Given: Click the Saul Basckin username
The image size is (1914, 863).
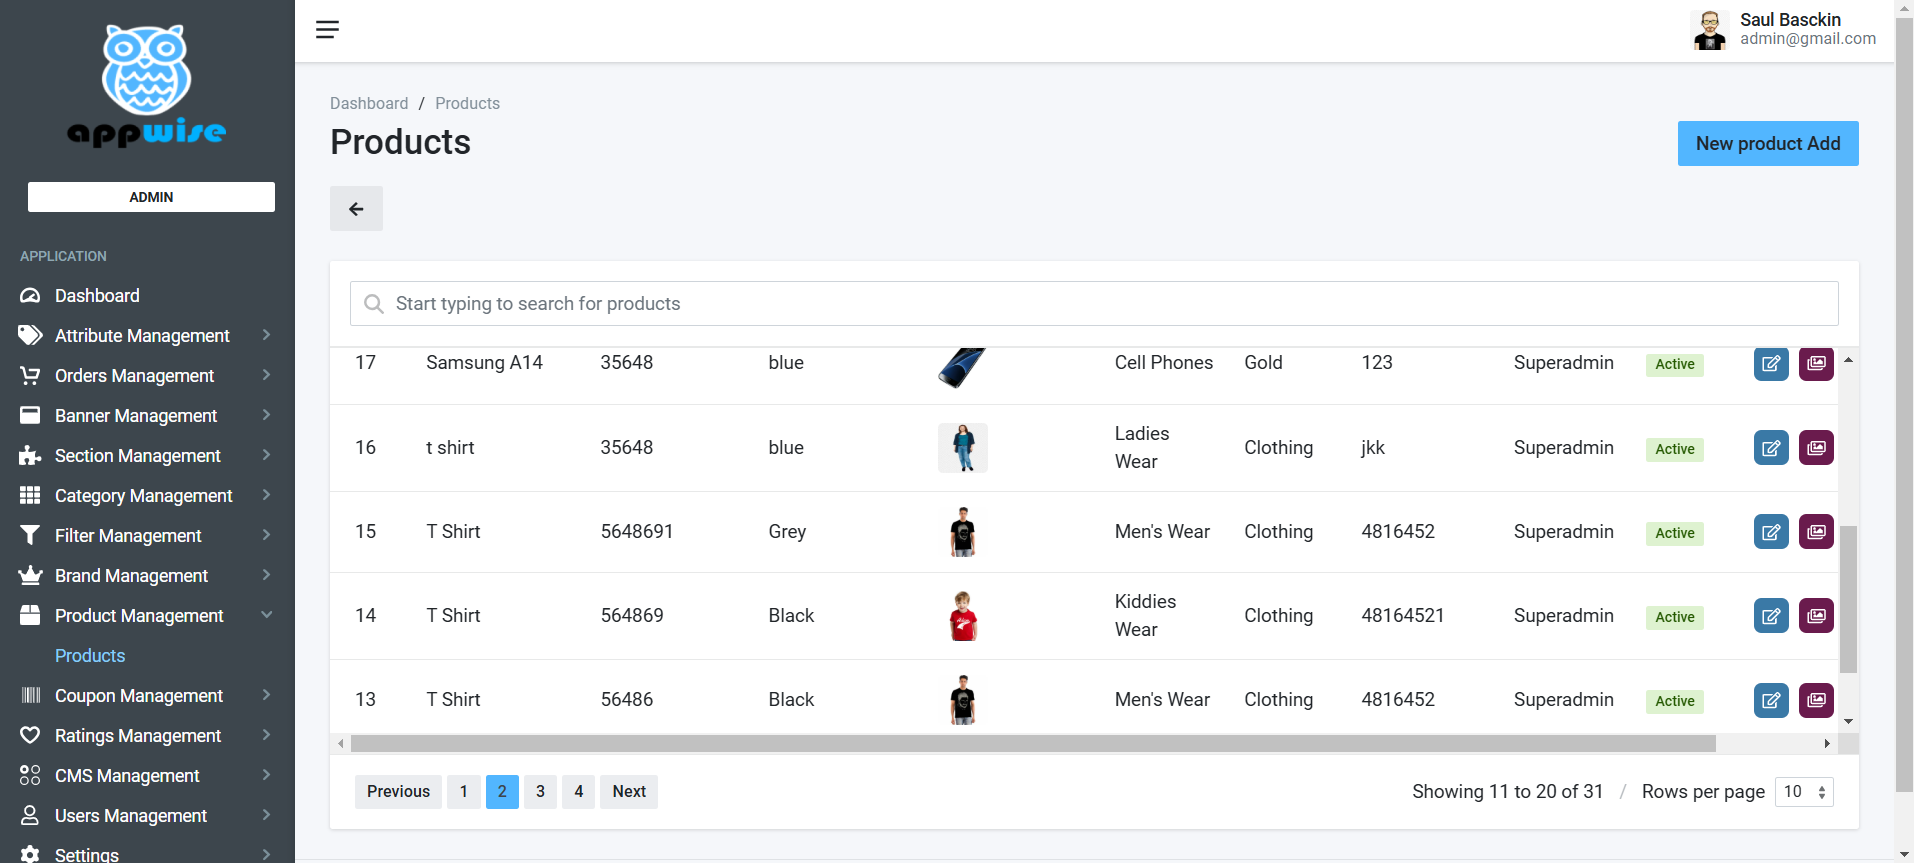Looking at the screenshot, I should pos(1790,20).
